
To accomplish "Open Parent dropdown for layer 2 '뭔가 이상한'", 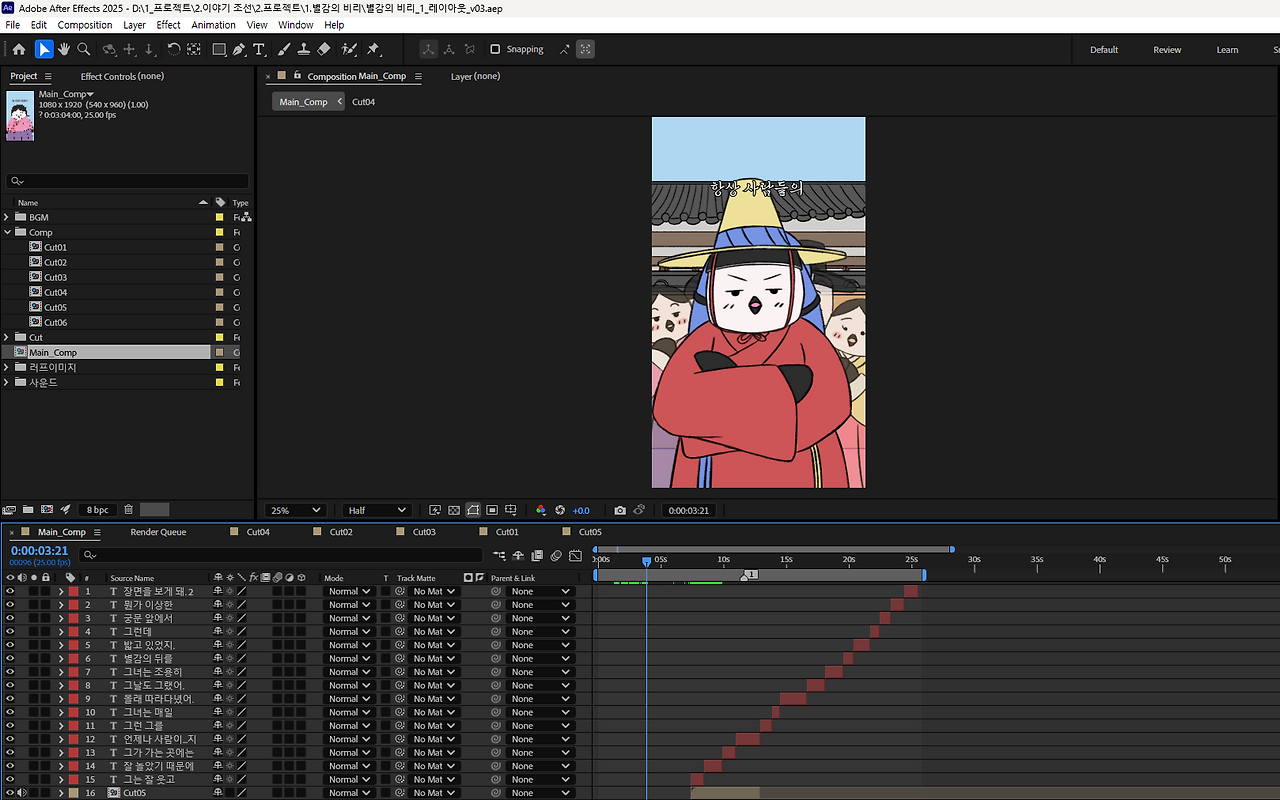I will click(x=541, y=605).
